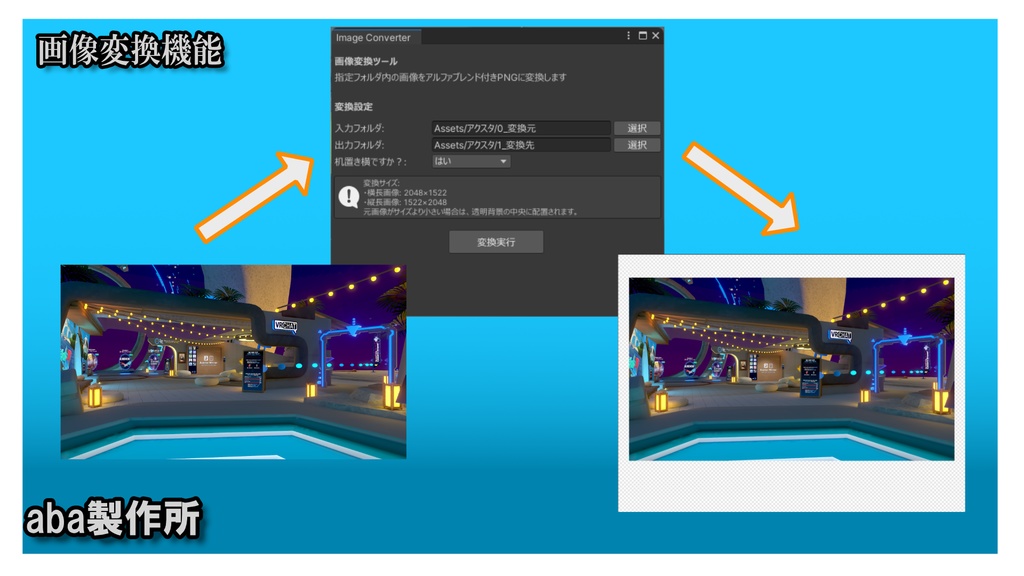This screenshot has height=576, width=1024.
Task: Close the Image Converter window
Action: click(655, 36)
